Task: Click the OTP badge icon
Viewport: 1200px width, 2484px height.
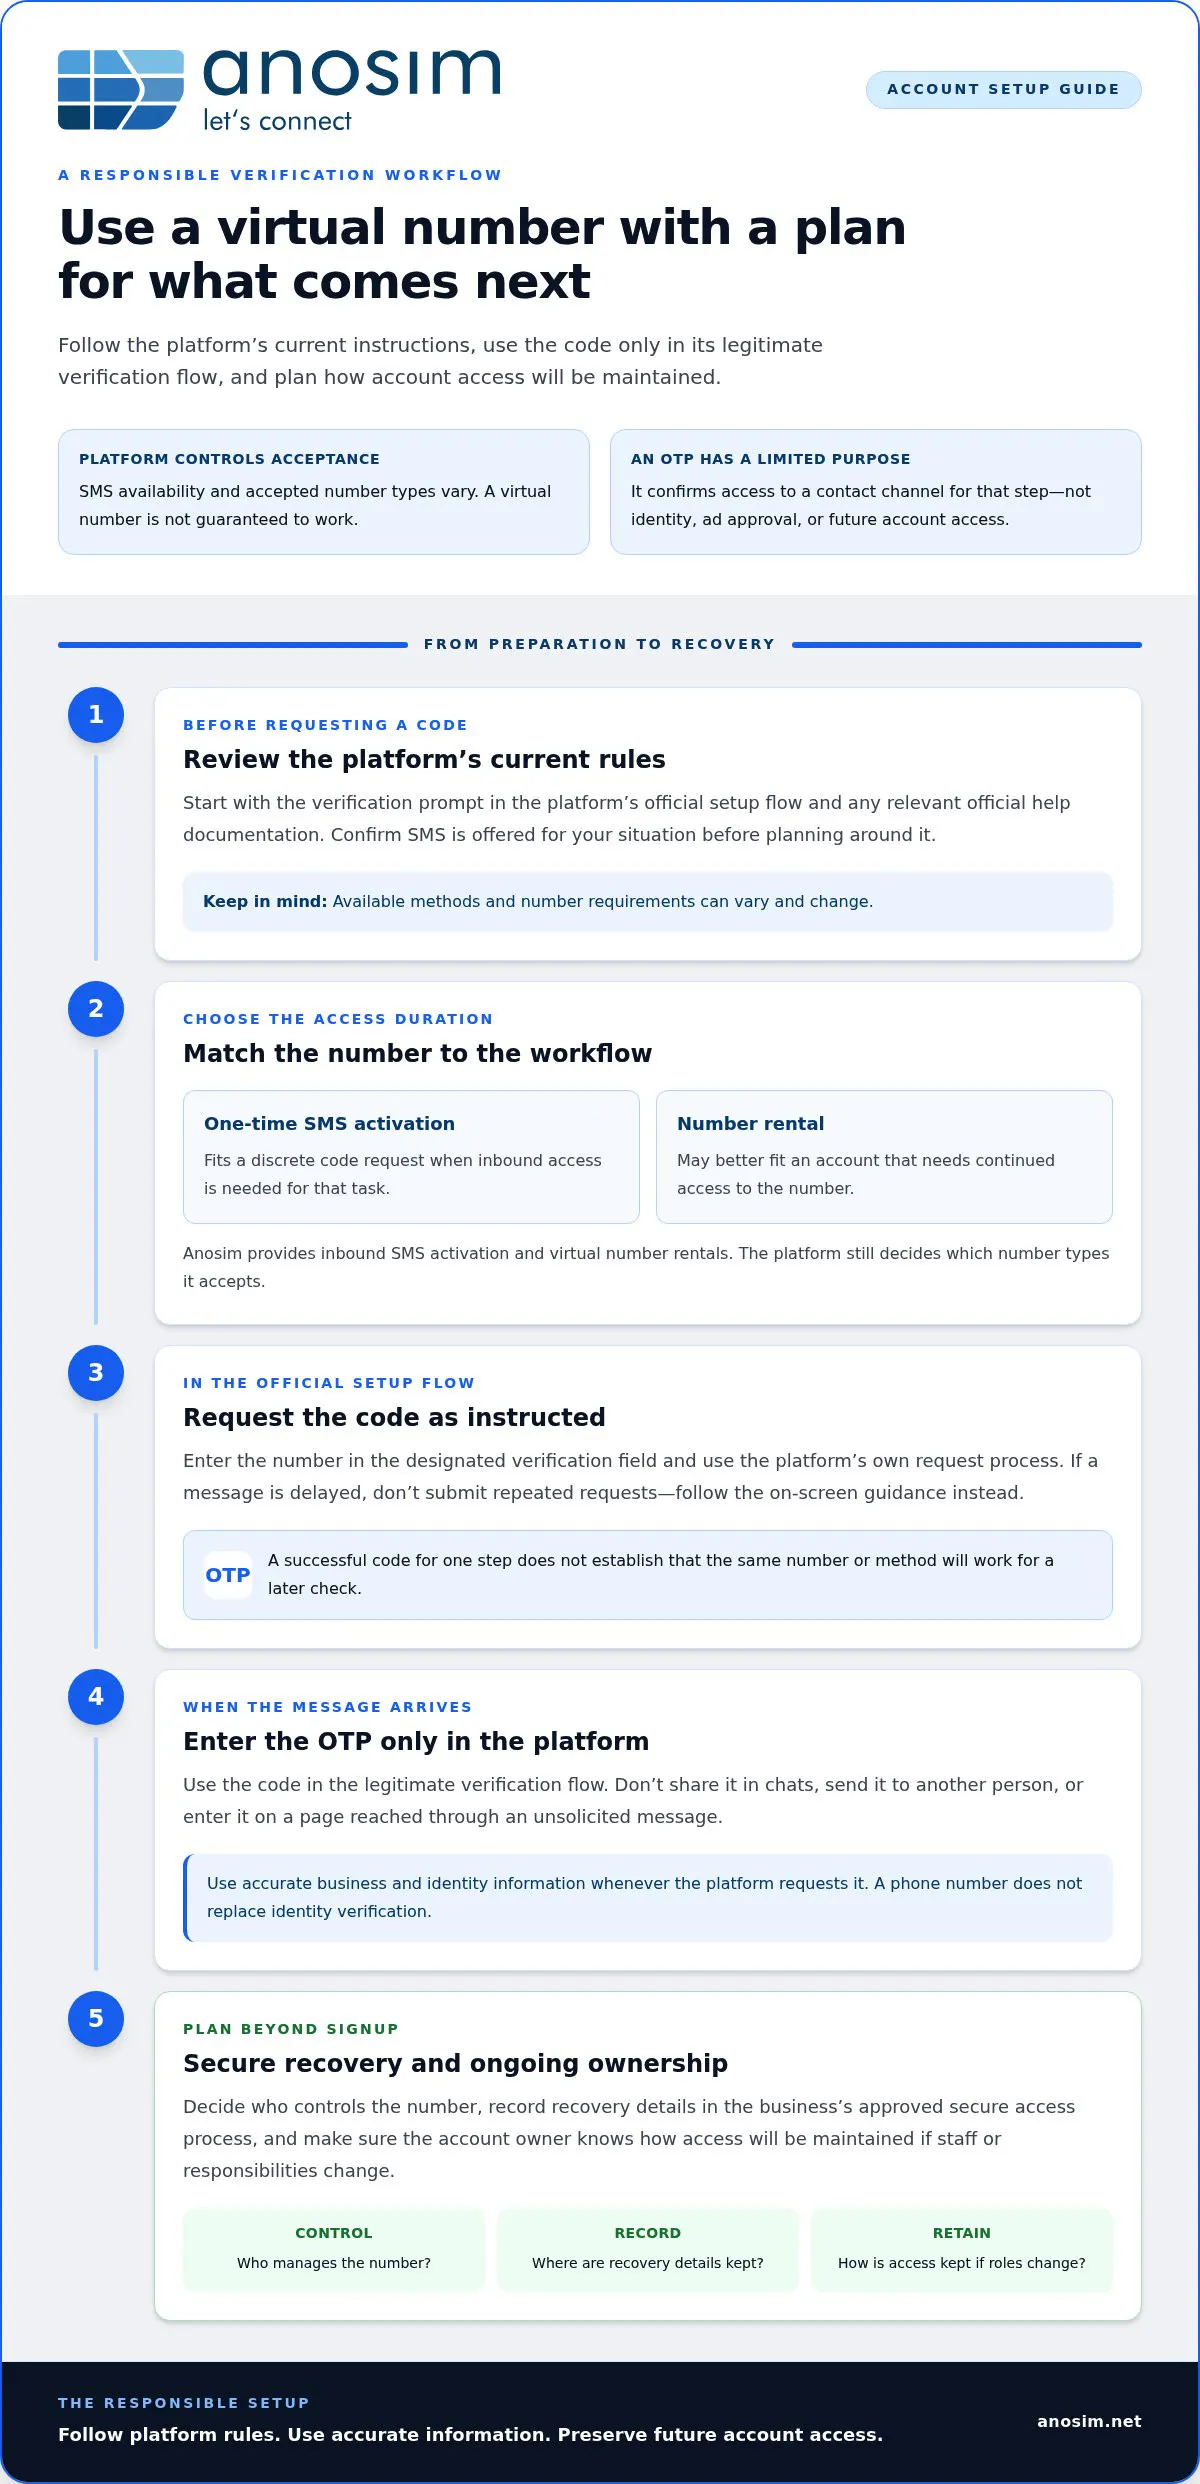Action: click(x=228, y=1575)
